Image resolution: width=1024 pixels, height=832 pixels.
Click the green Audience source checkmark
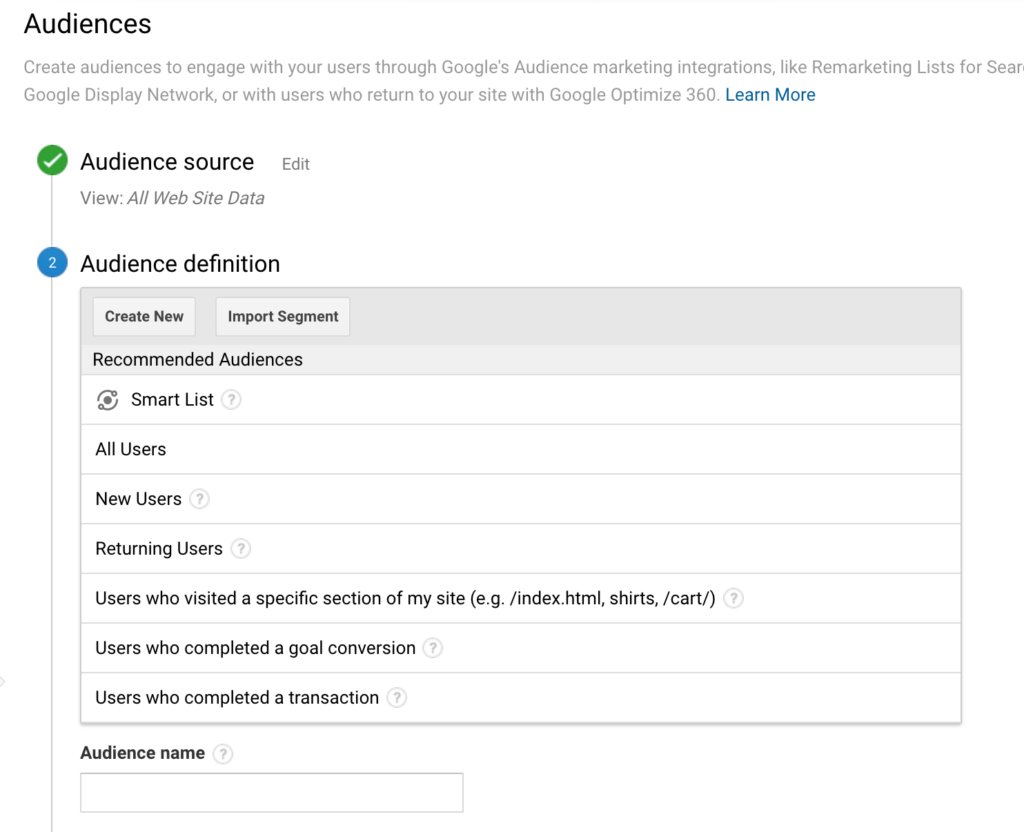pos(52,161)
